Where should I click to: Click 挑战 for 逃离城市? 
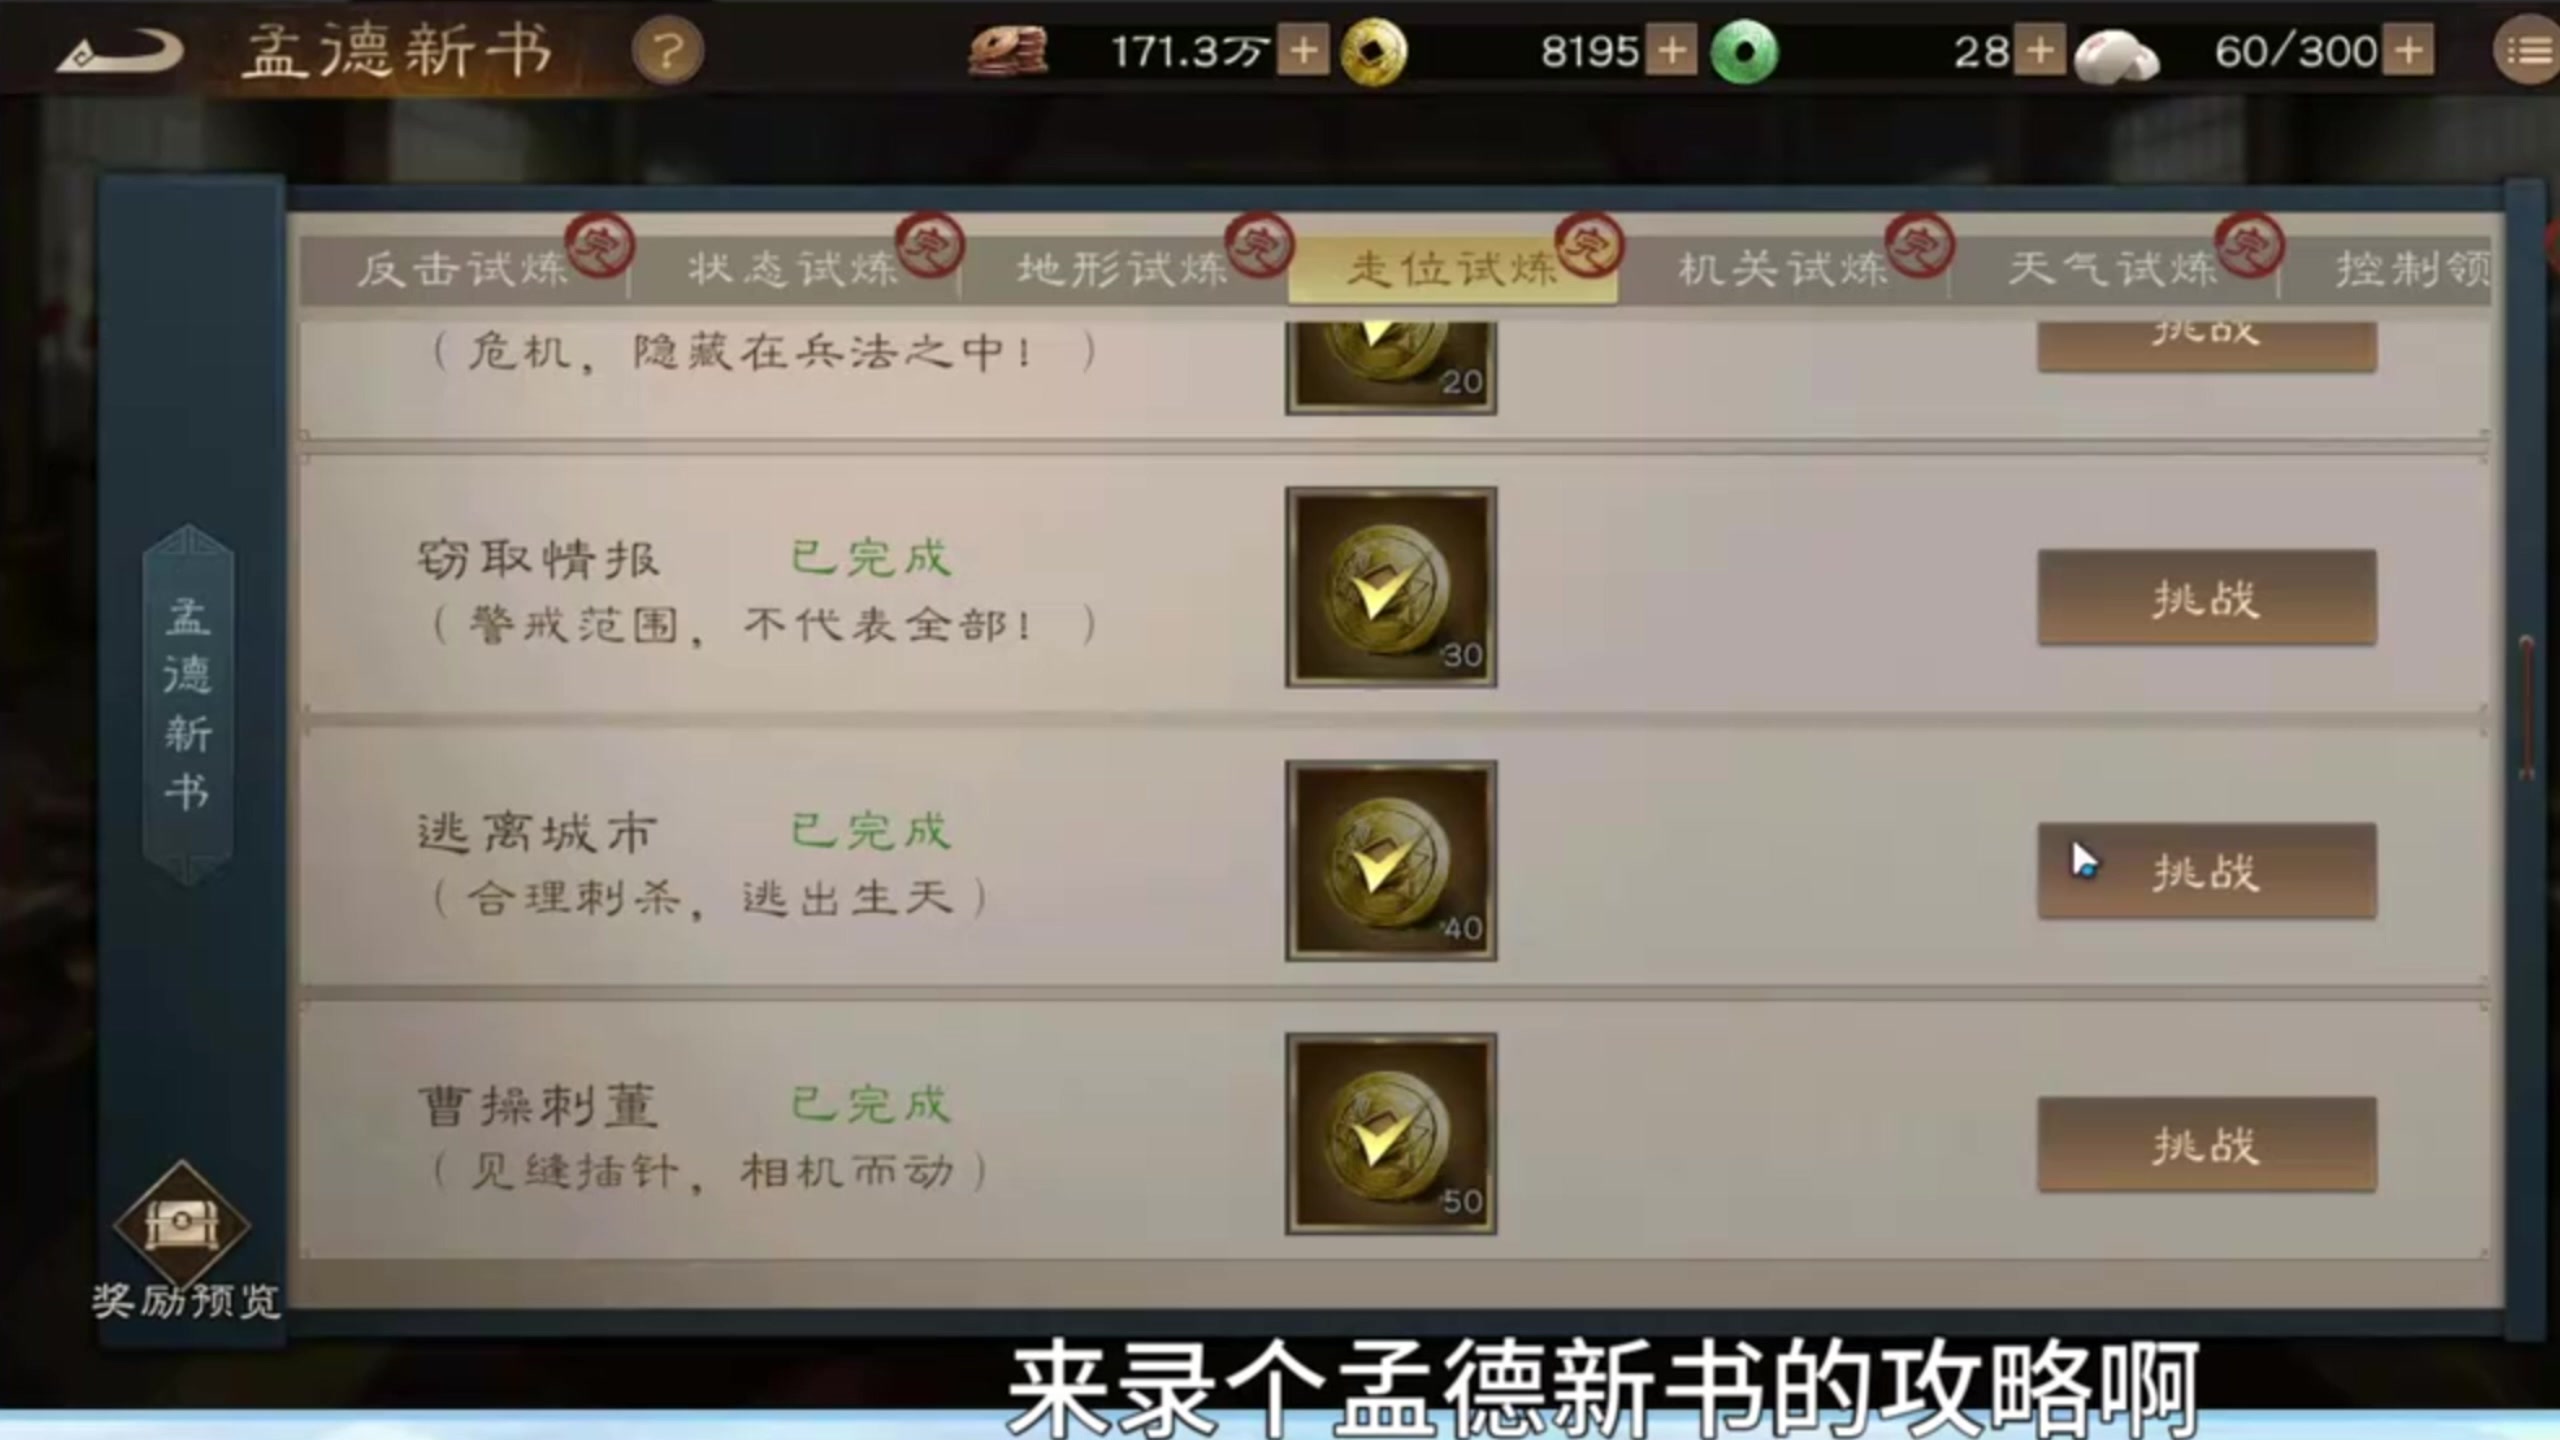[x=2207, y=871]
